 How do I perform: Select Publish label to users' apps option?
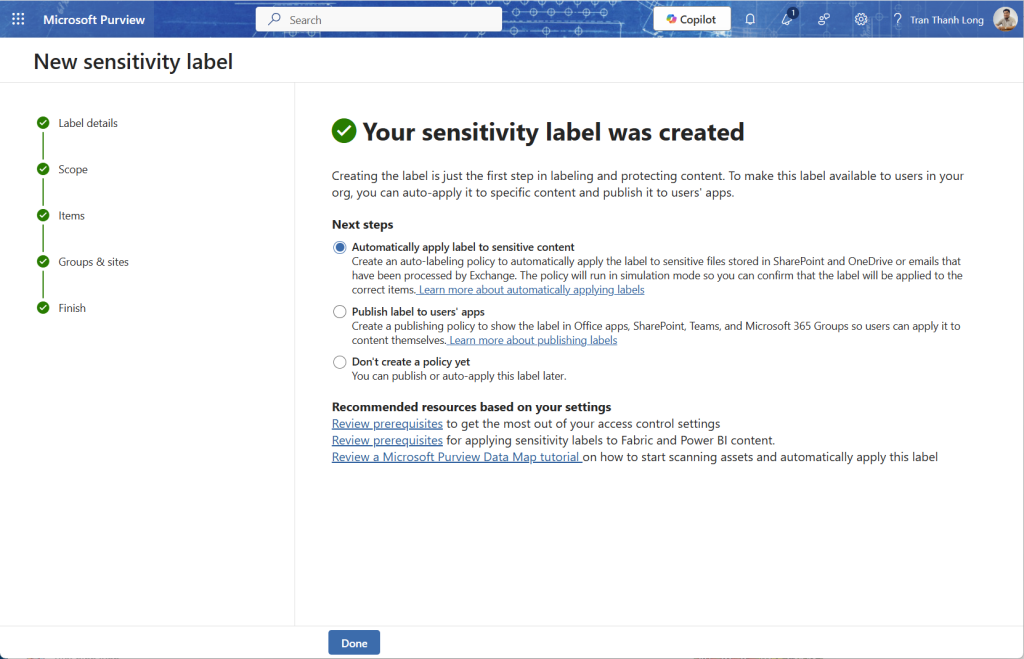(x=340, y=312)
